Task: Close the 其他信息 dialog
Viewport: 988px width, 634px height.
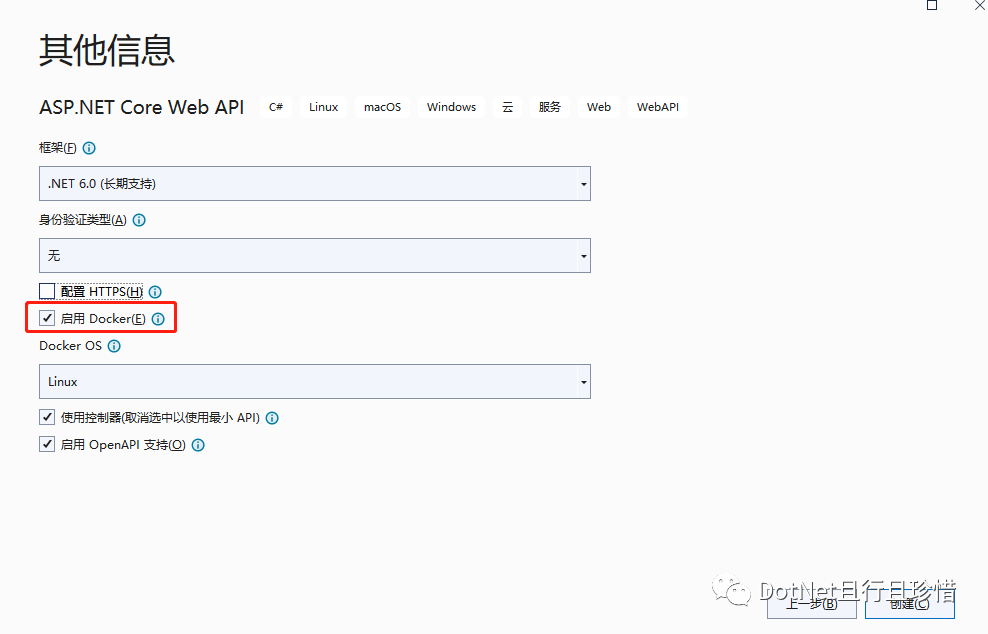Action: [x=980, y=5]
